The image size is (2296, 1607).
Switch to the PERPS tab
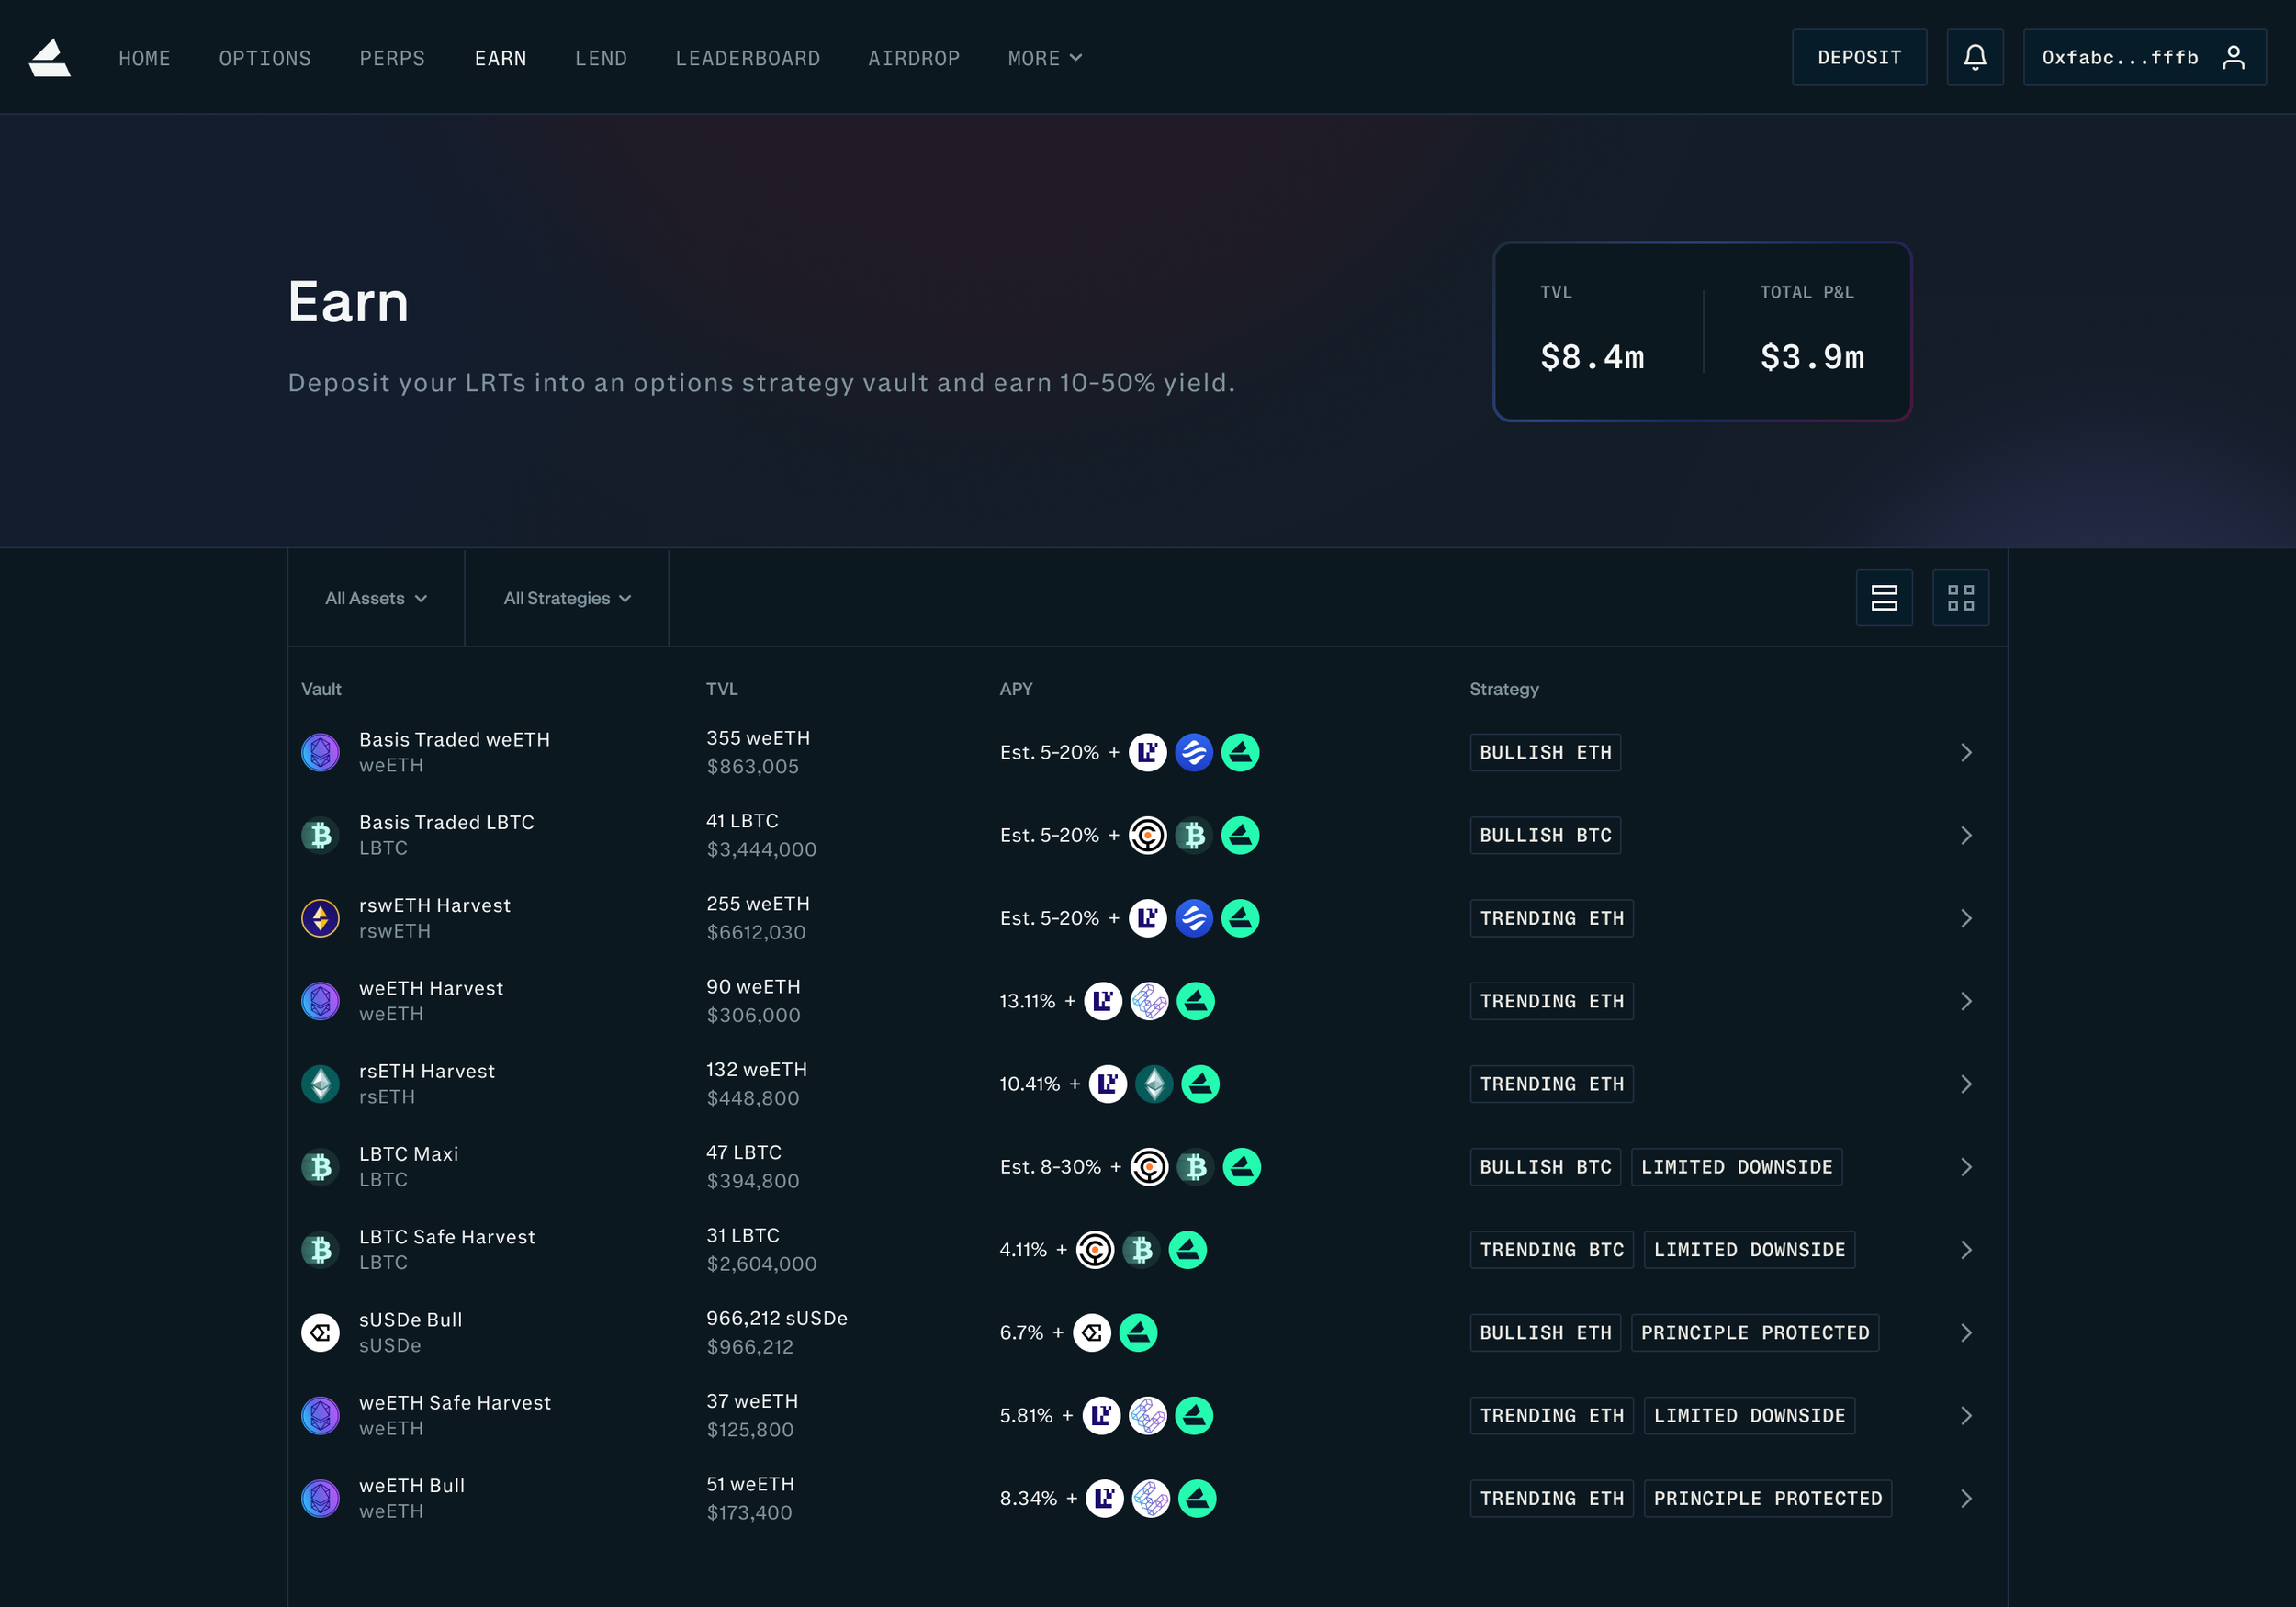[x=391, y=58]
